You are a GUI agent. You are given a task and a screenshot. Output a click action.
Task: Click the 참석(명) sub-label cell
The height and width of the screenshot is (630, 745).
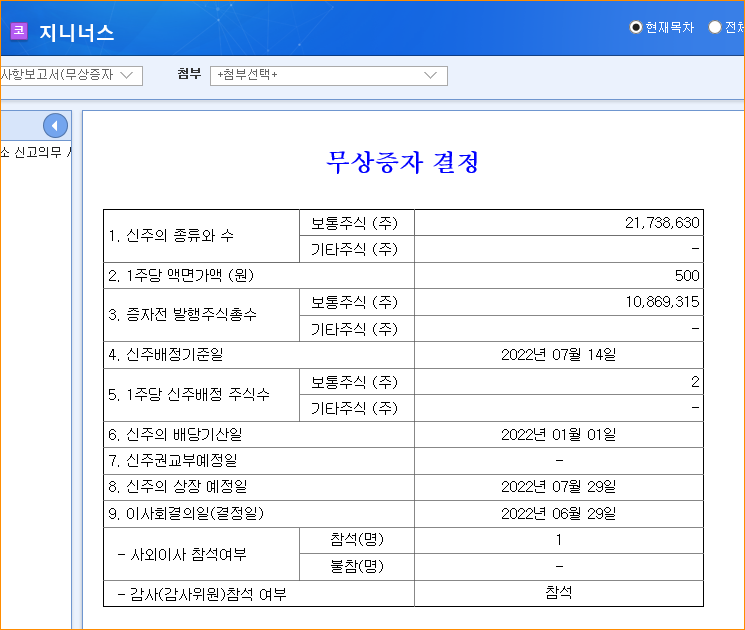point(357,539)
